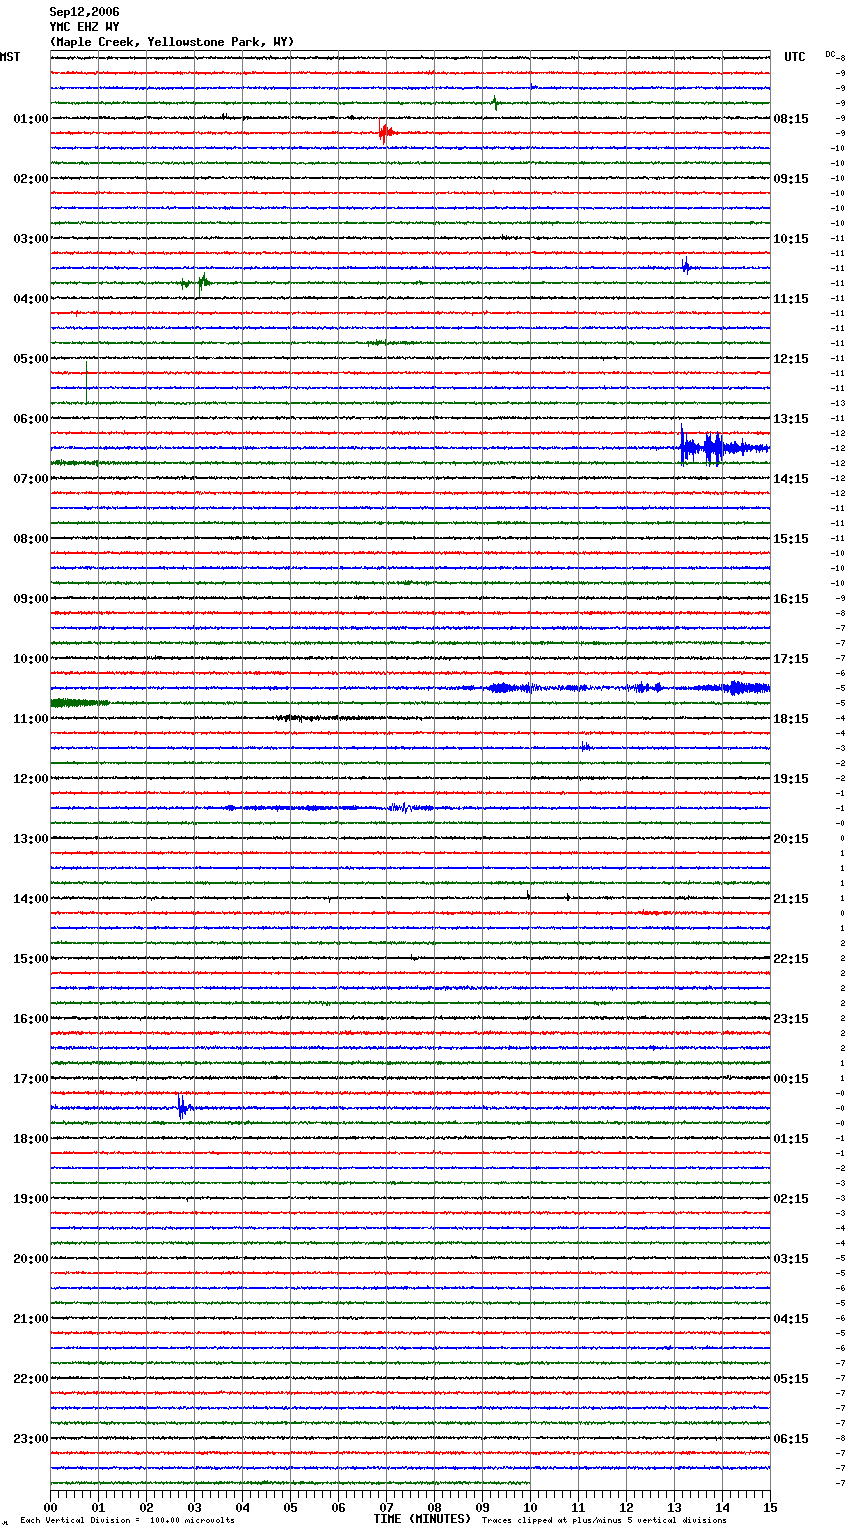Select the YMC EHZ WY station code

(84, 27)
